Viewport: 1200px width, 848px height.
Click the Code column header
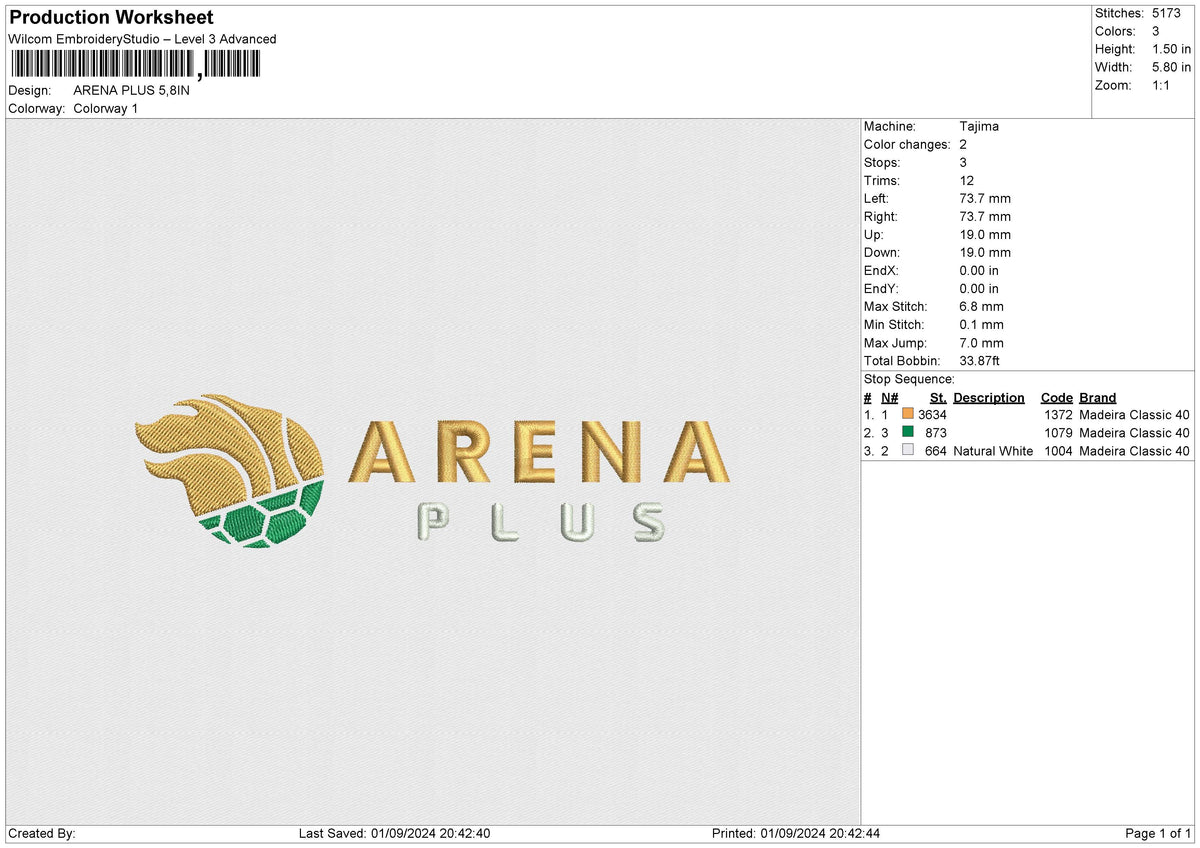tap(1057, 397)
